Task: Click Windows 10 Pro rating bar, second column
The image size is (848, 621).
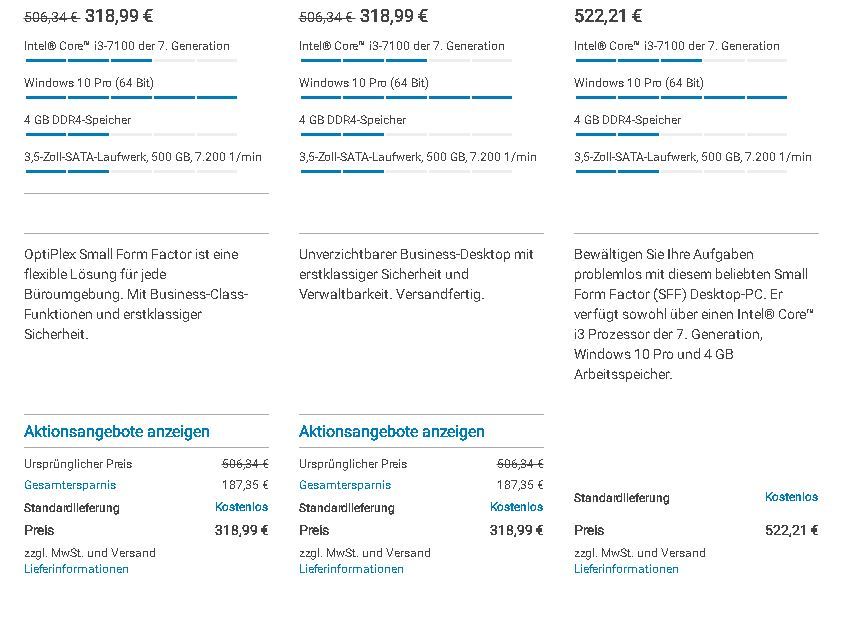Action: 405,98
